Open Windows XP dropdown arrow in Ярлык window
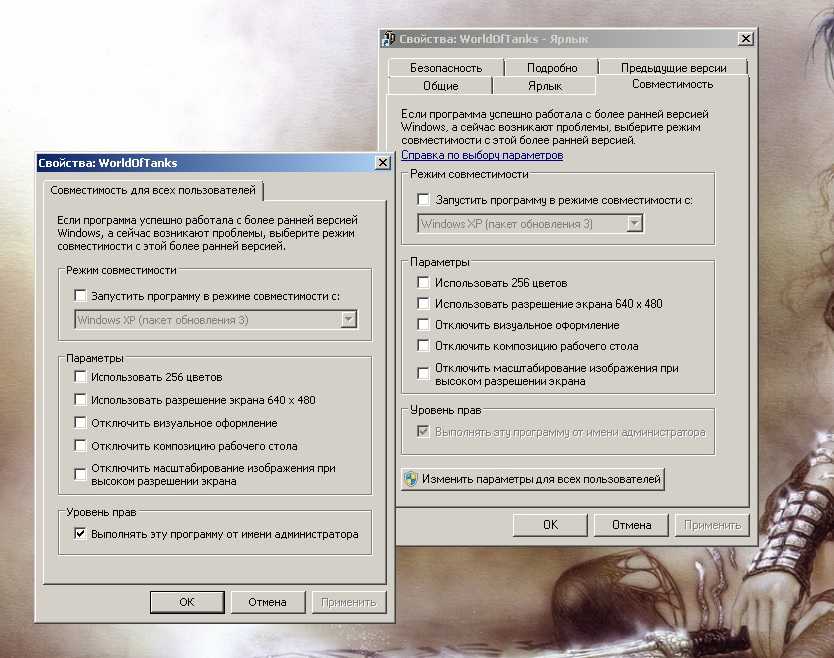This screenshot has height=658, width=834. point(634,223)
